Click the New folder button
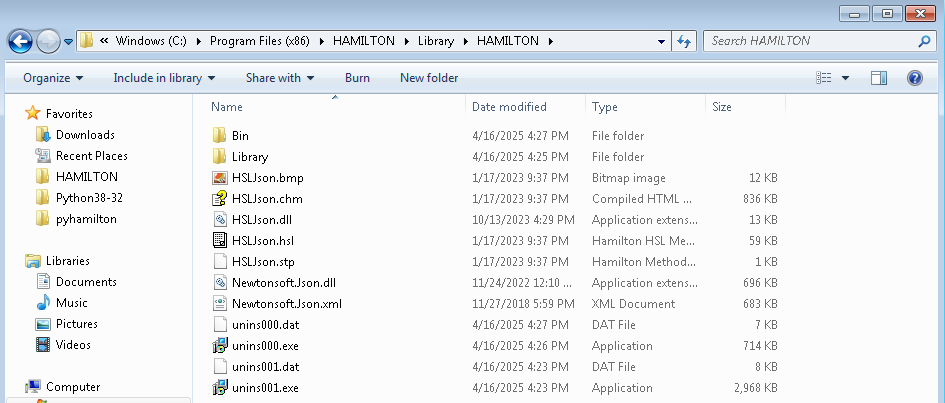 click(429, 78)
